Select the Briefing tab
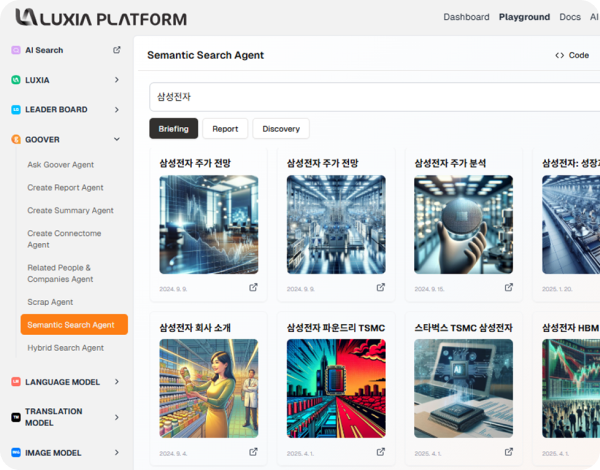Viewport: 600px width, 470px height. coord(174,129)
